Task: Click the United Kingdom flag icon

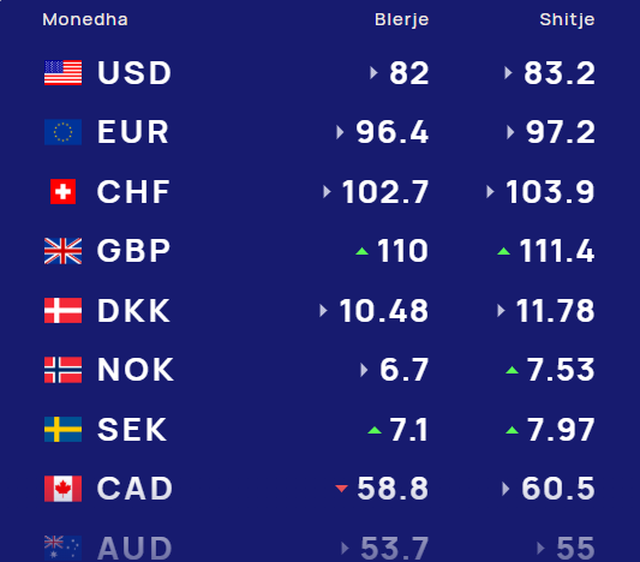Action: [x=62, y=251]
